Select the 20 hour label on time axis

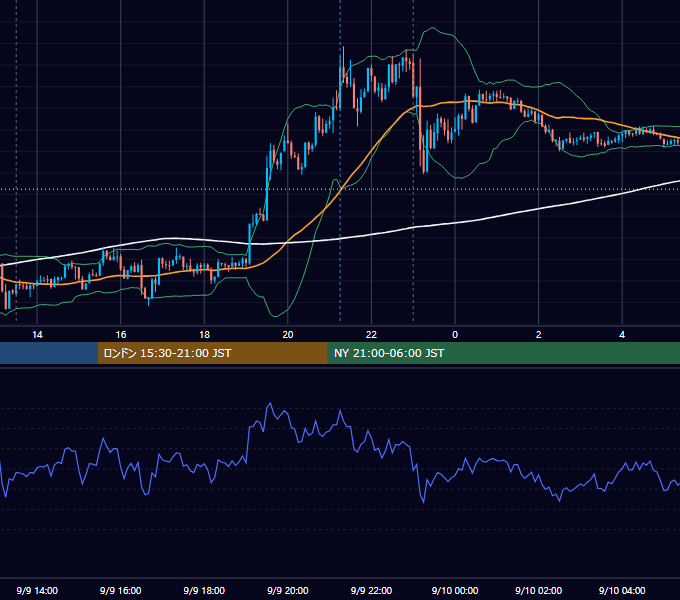[x=288, y=335]
